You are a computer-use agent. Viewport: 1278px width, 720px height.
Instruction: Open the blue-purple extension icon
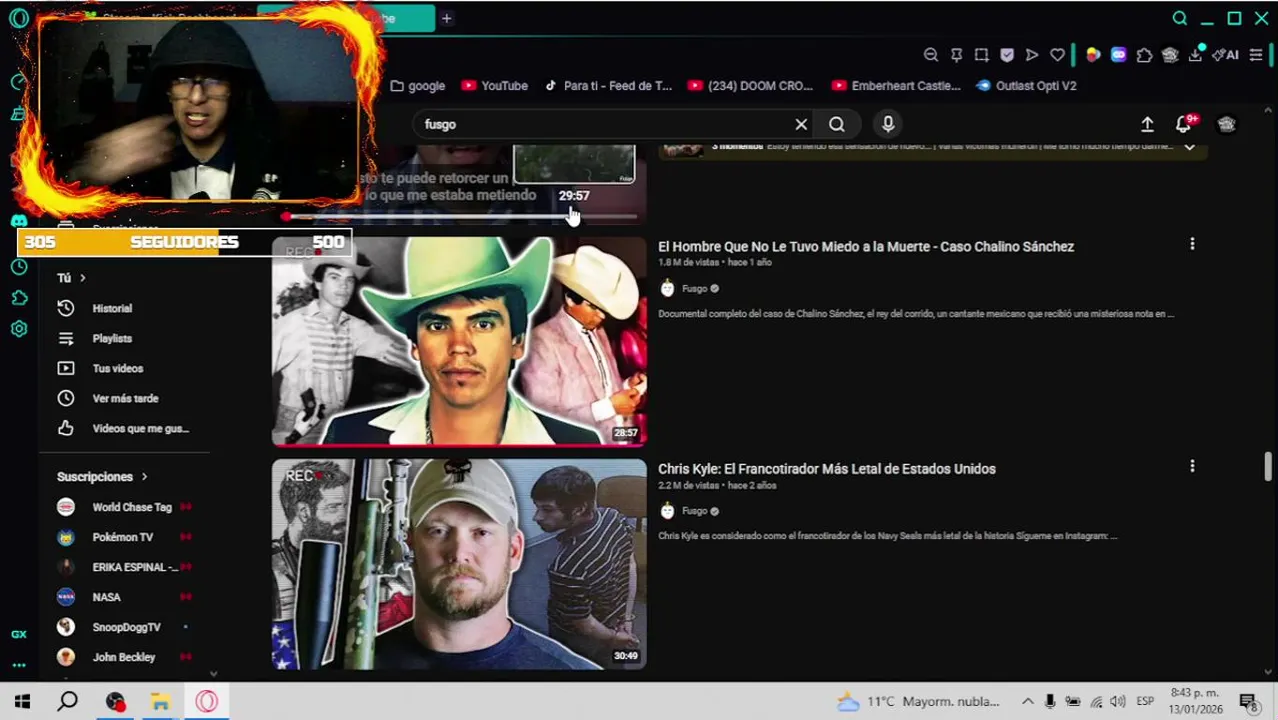coord(1119,55)
